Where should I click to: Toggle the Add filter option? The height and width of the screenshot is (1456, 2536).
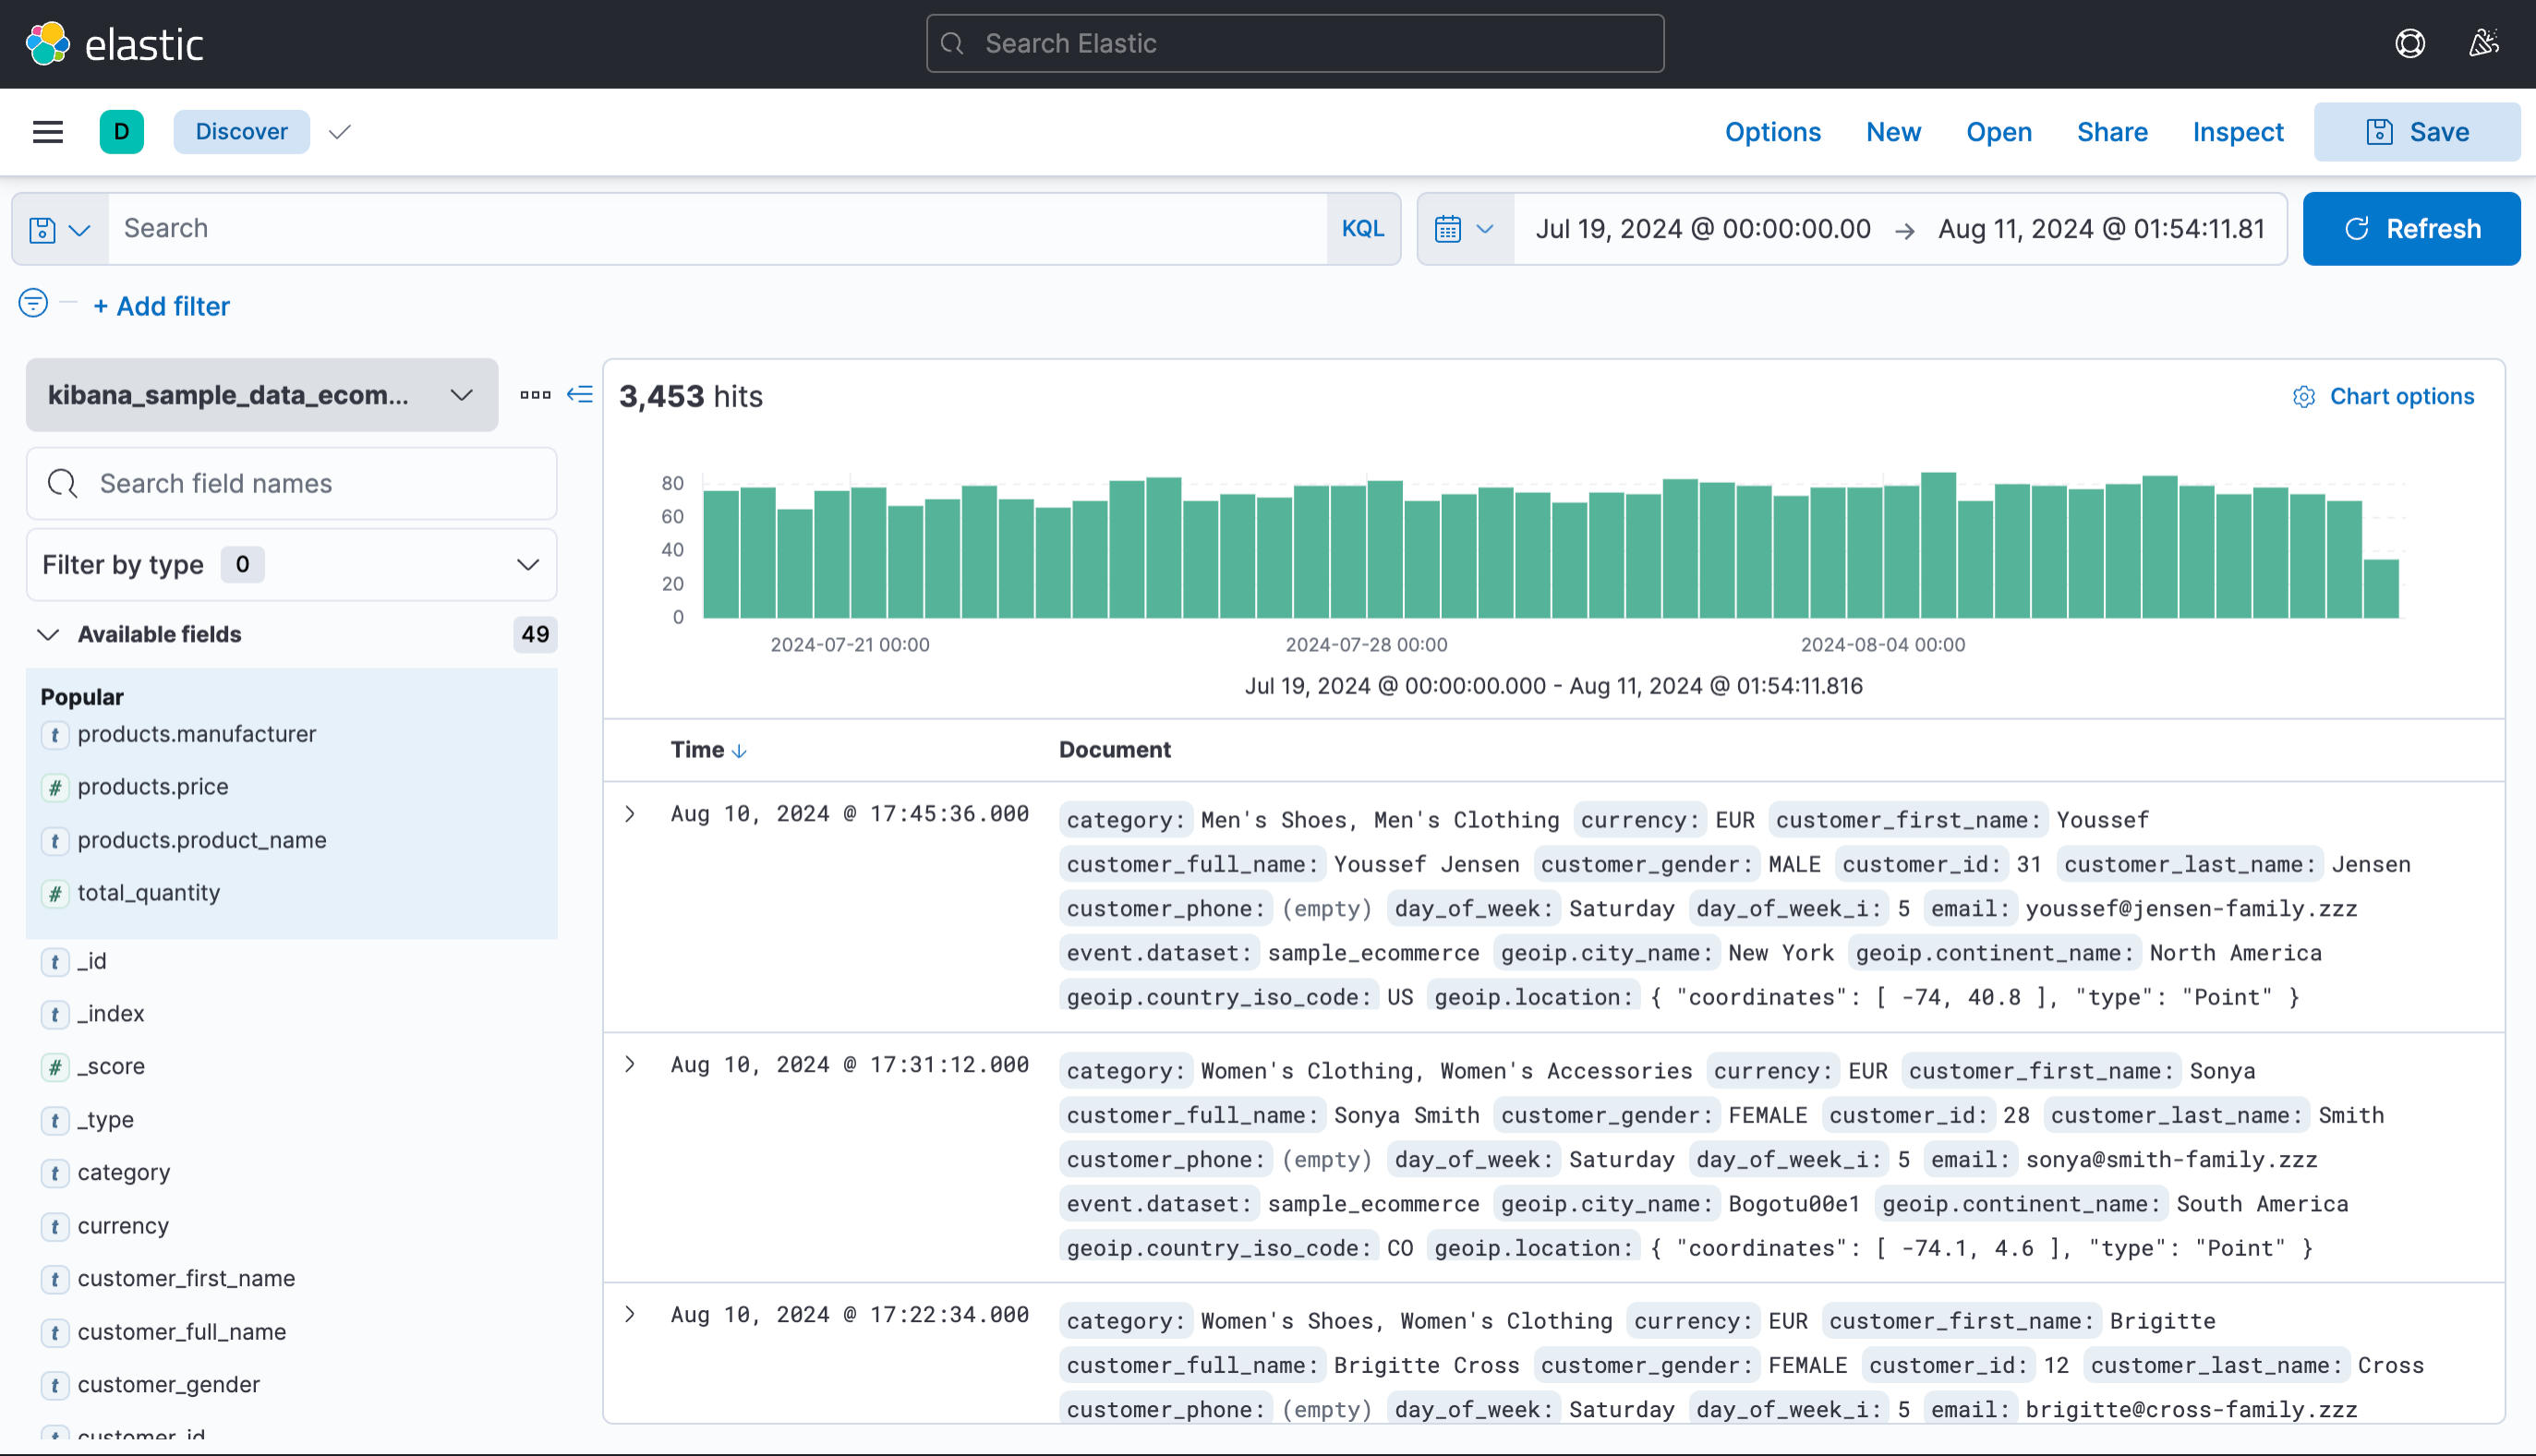[161, 305]
